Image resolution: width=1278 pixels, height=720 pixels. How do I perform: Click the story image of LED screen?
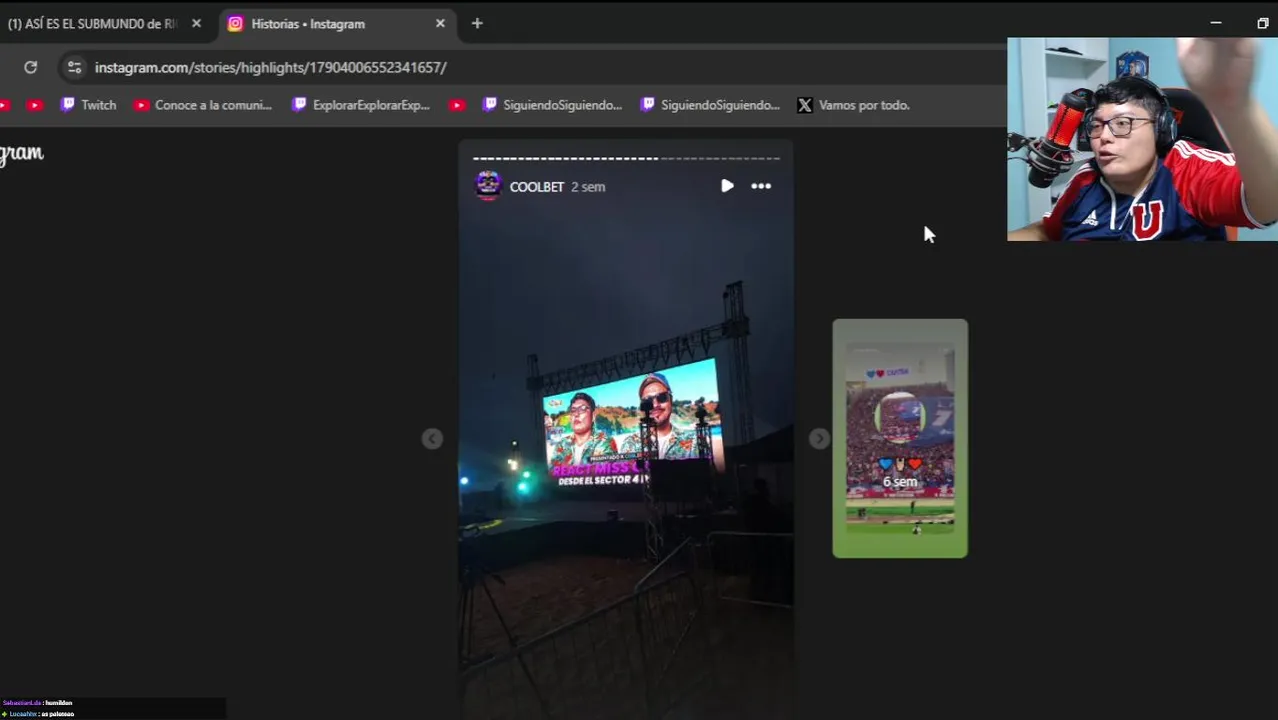[632, 422]
